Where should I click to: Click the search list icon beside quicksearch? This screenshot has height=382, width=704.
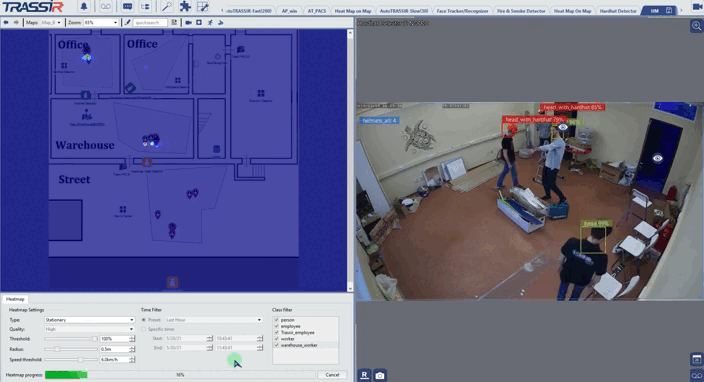[x=174, y=22]
